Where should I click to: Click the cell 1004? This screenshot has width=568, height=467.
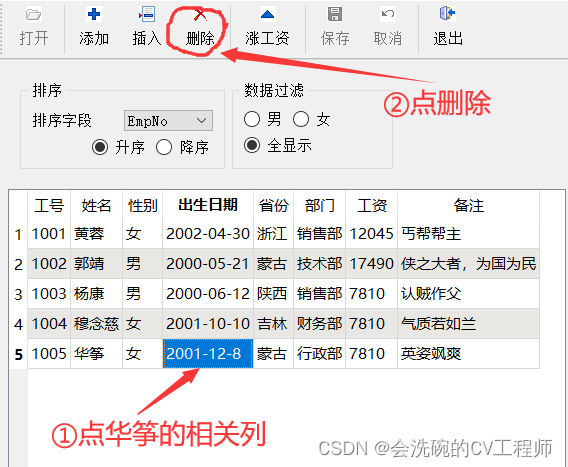click(x=49, y=324)
